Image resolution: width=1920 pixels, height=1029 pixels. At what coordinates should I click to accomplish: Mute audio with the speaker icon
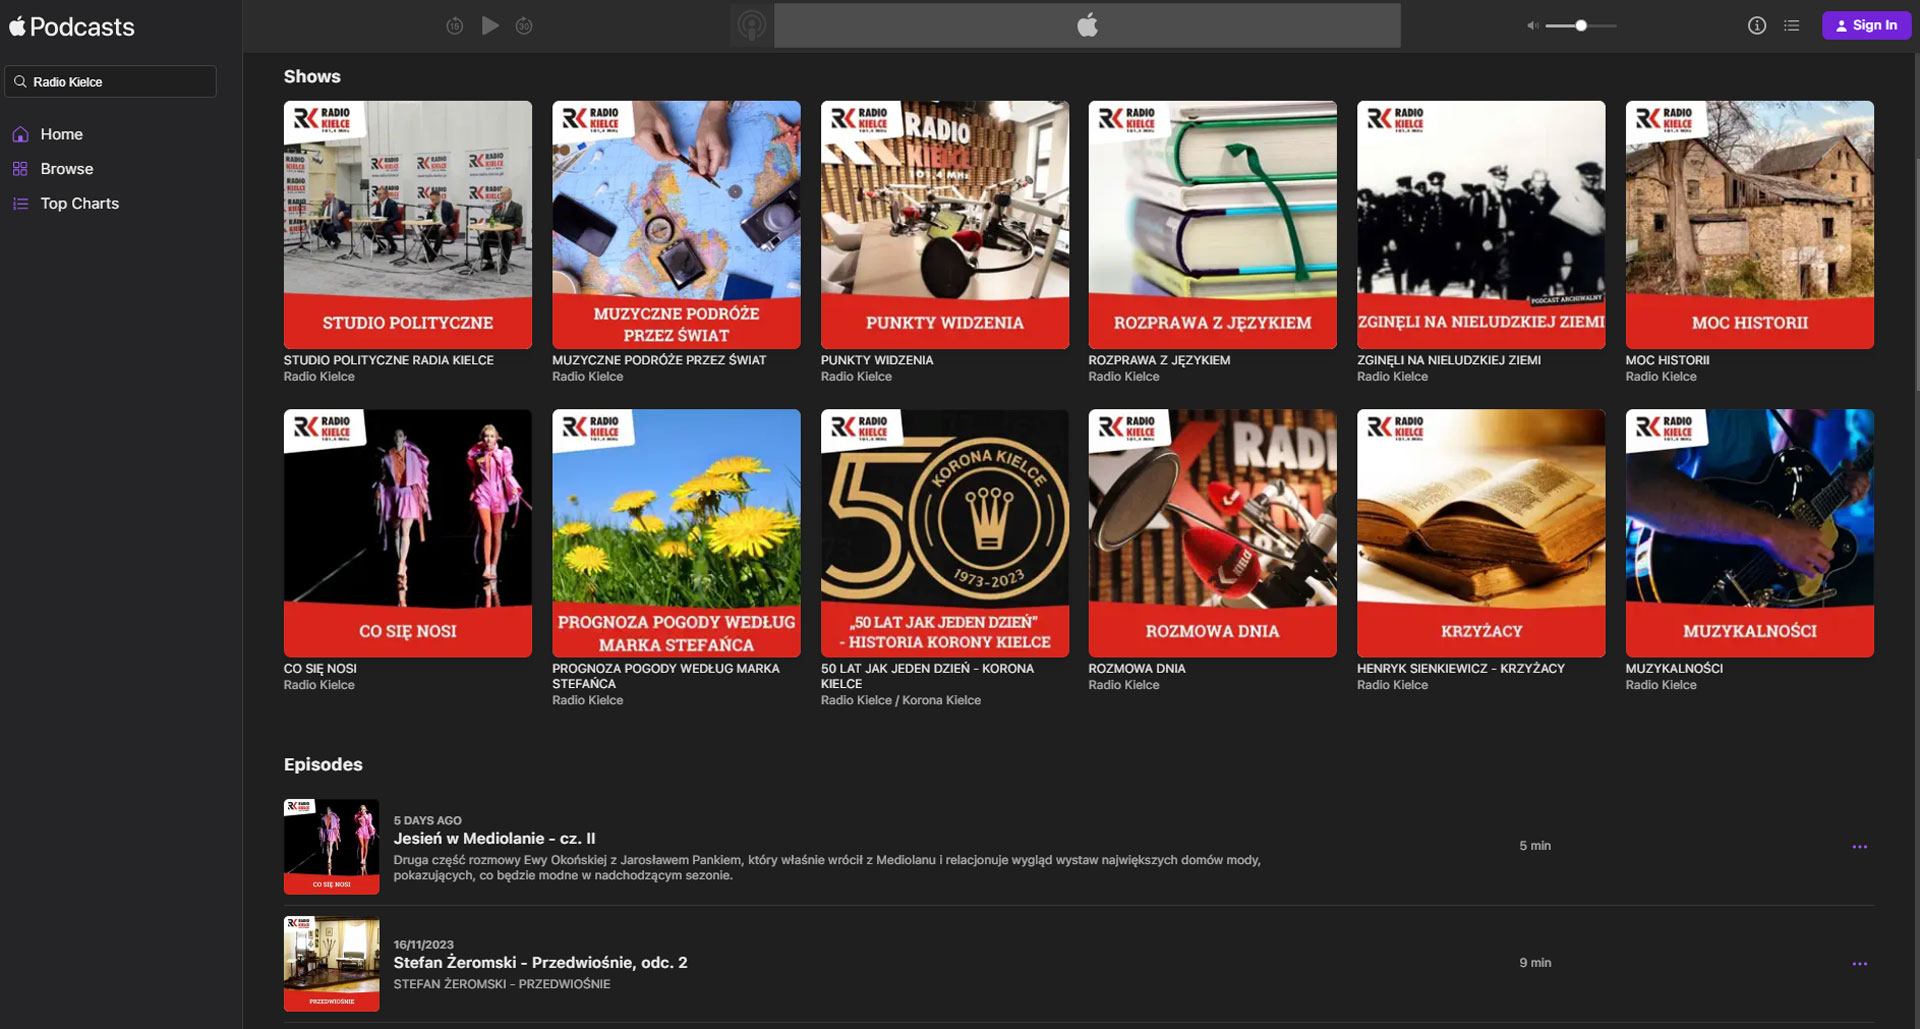(1532, 26)
